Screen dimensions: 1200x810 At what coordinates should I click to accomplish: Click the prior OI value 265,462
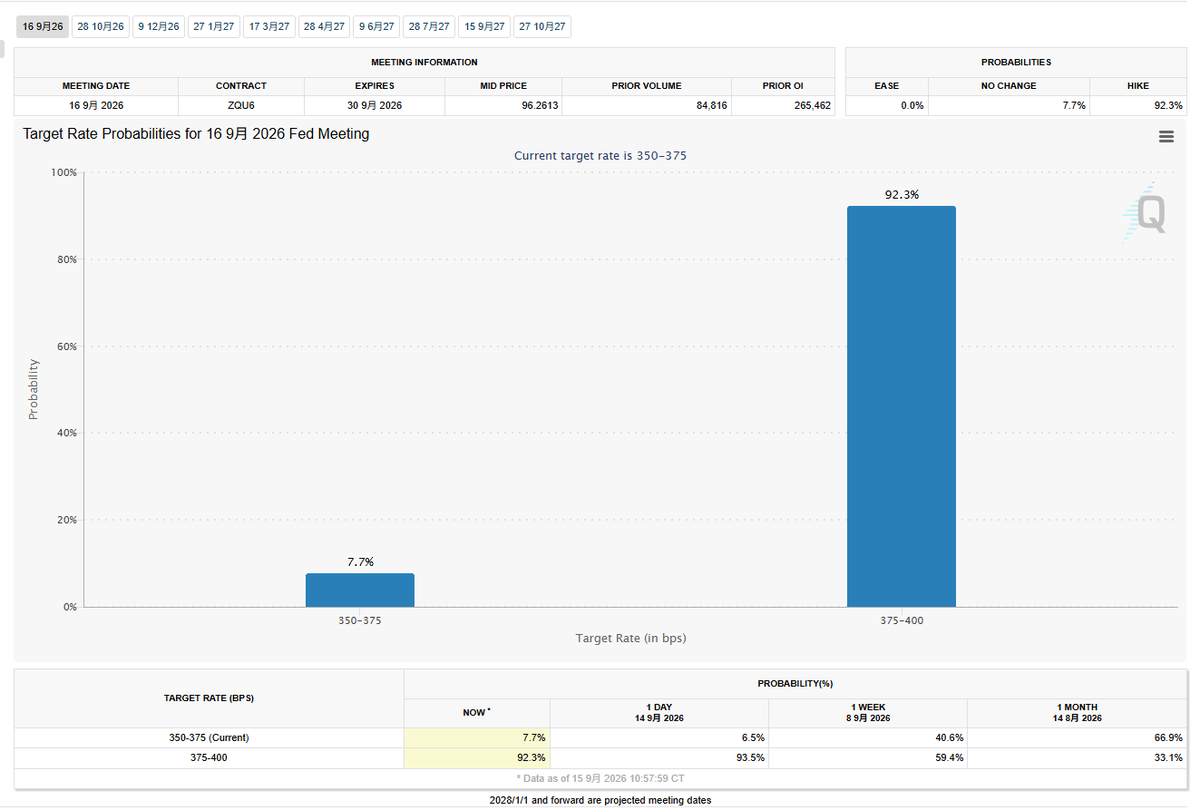[x=812, y=105]
